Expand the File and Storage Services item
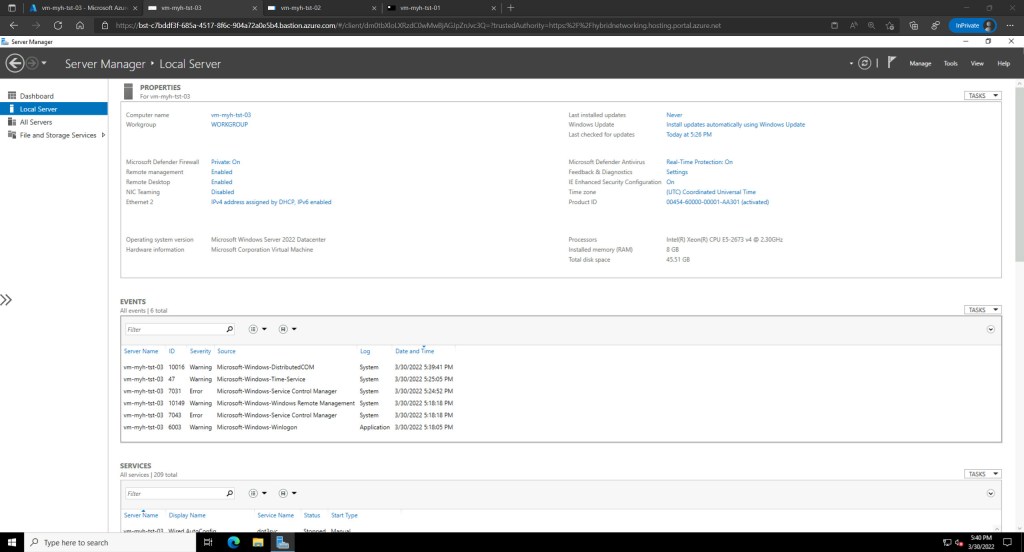The height and width of the screenshot is (552, 1024). pyautogui.click(x=103, y=135)
